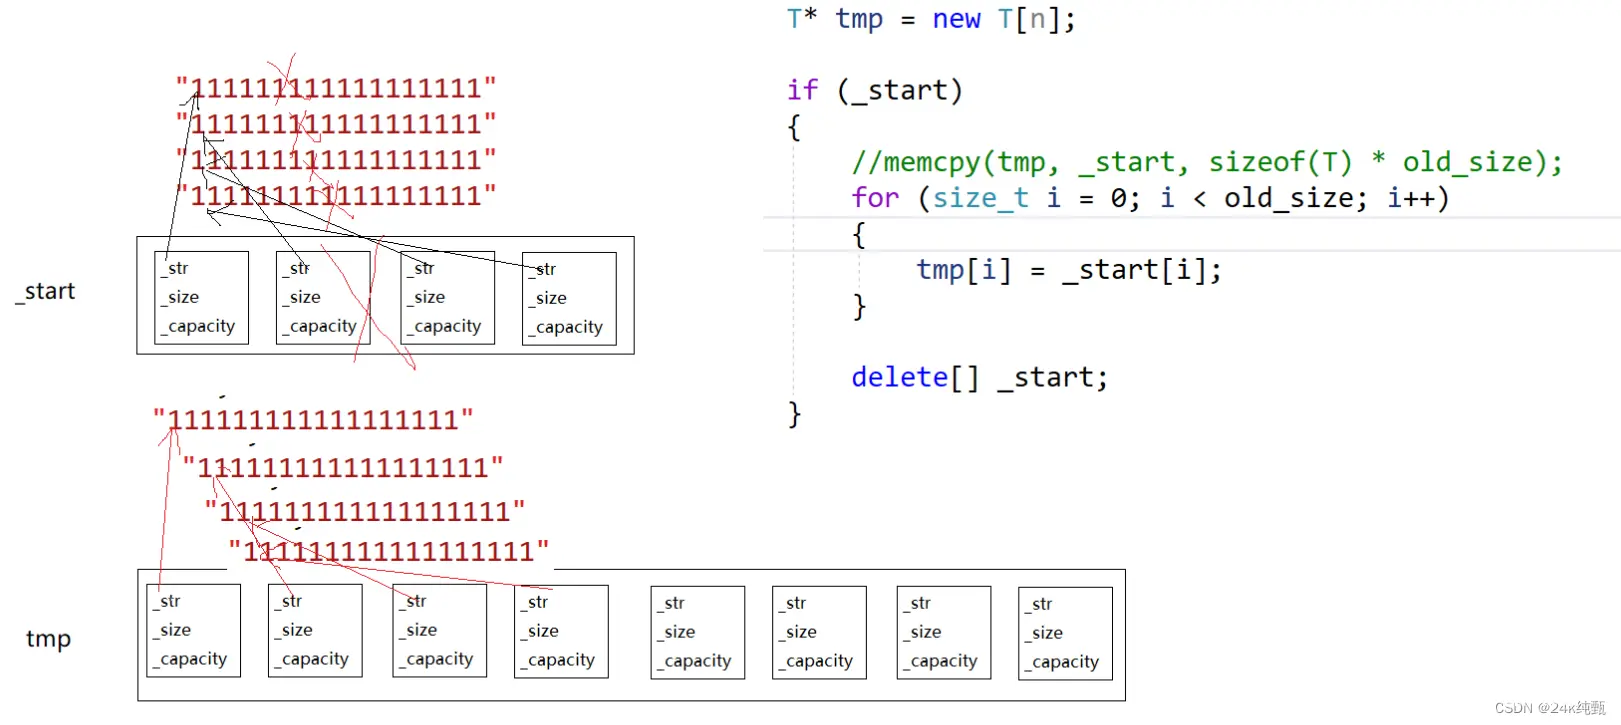Select the "new" keyword in the first code line
This screenshot has height=725, width=1621.
pos(956,19)
